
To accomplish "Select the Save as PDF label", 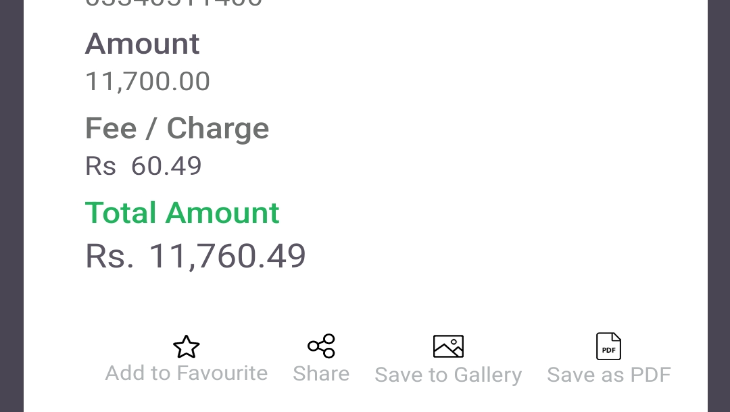I will point(609,375).
